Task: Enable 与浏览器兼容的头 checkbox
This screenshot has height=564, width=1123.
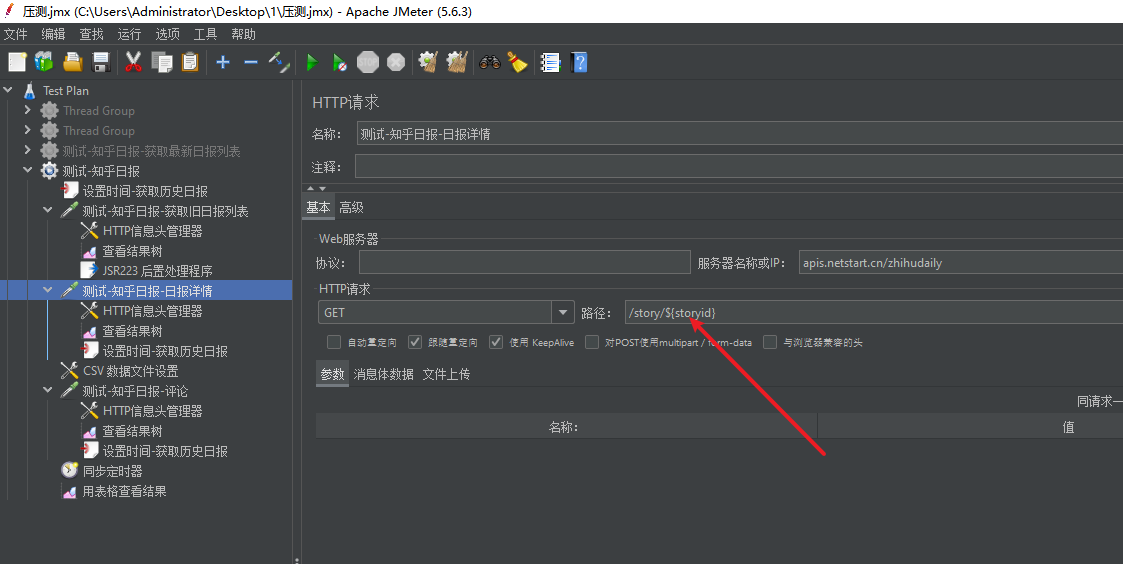Action: pos(770,342)
